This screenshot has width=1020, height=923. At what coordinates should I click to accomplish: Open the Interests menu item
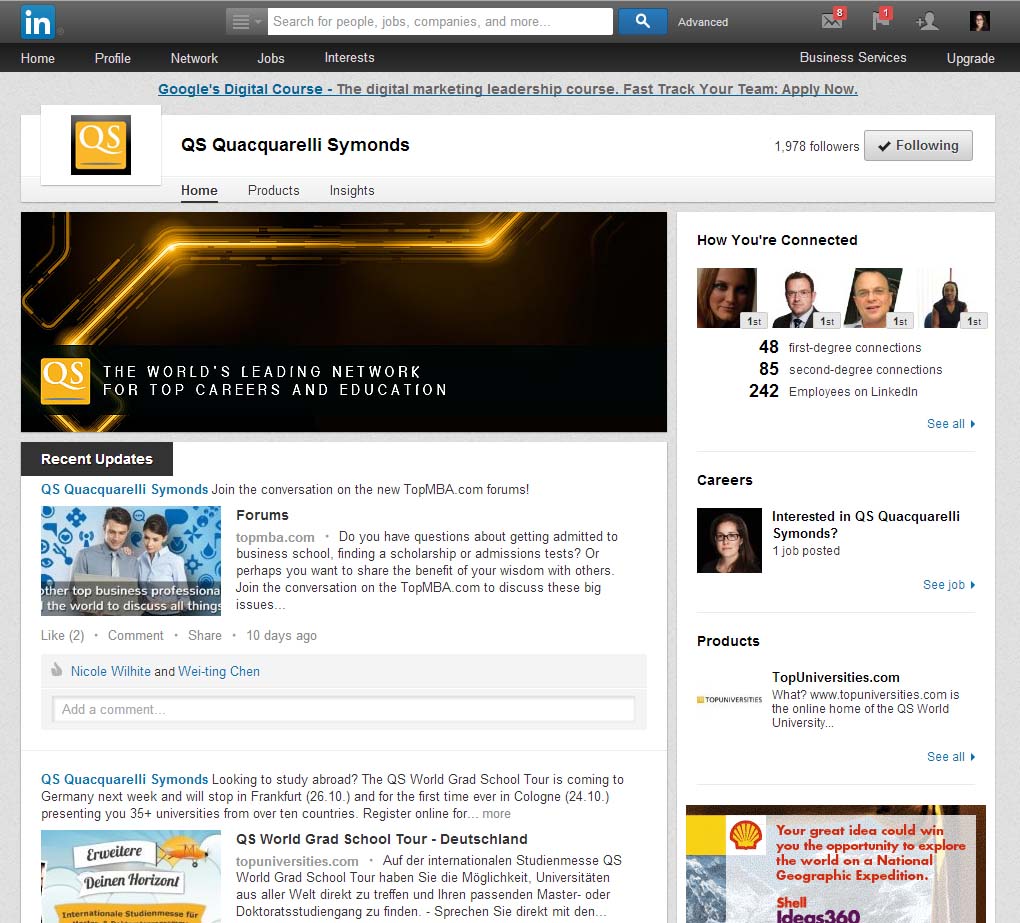tap(349, 57)
